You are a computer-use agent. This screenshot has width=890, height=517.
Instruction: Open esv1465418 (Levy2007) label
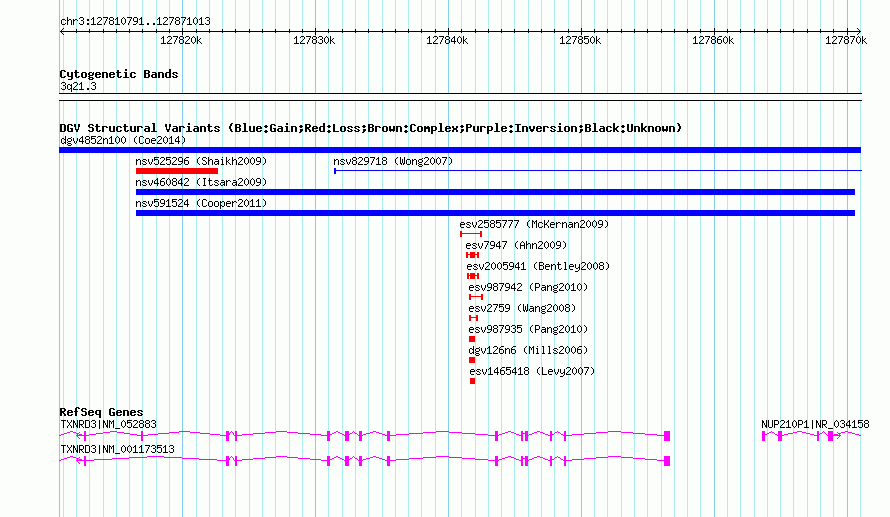532,371
